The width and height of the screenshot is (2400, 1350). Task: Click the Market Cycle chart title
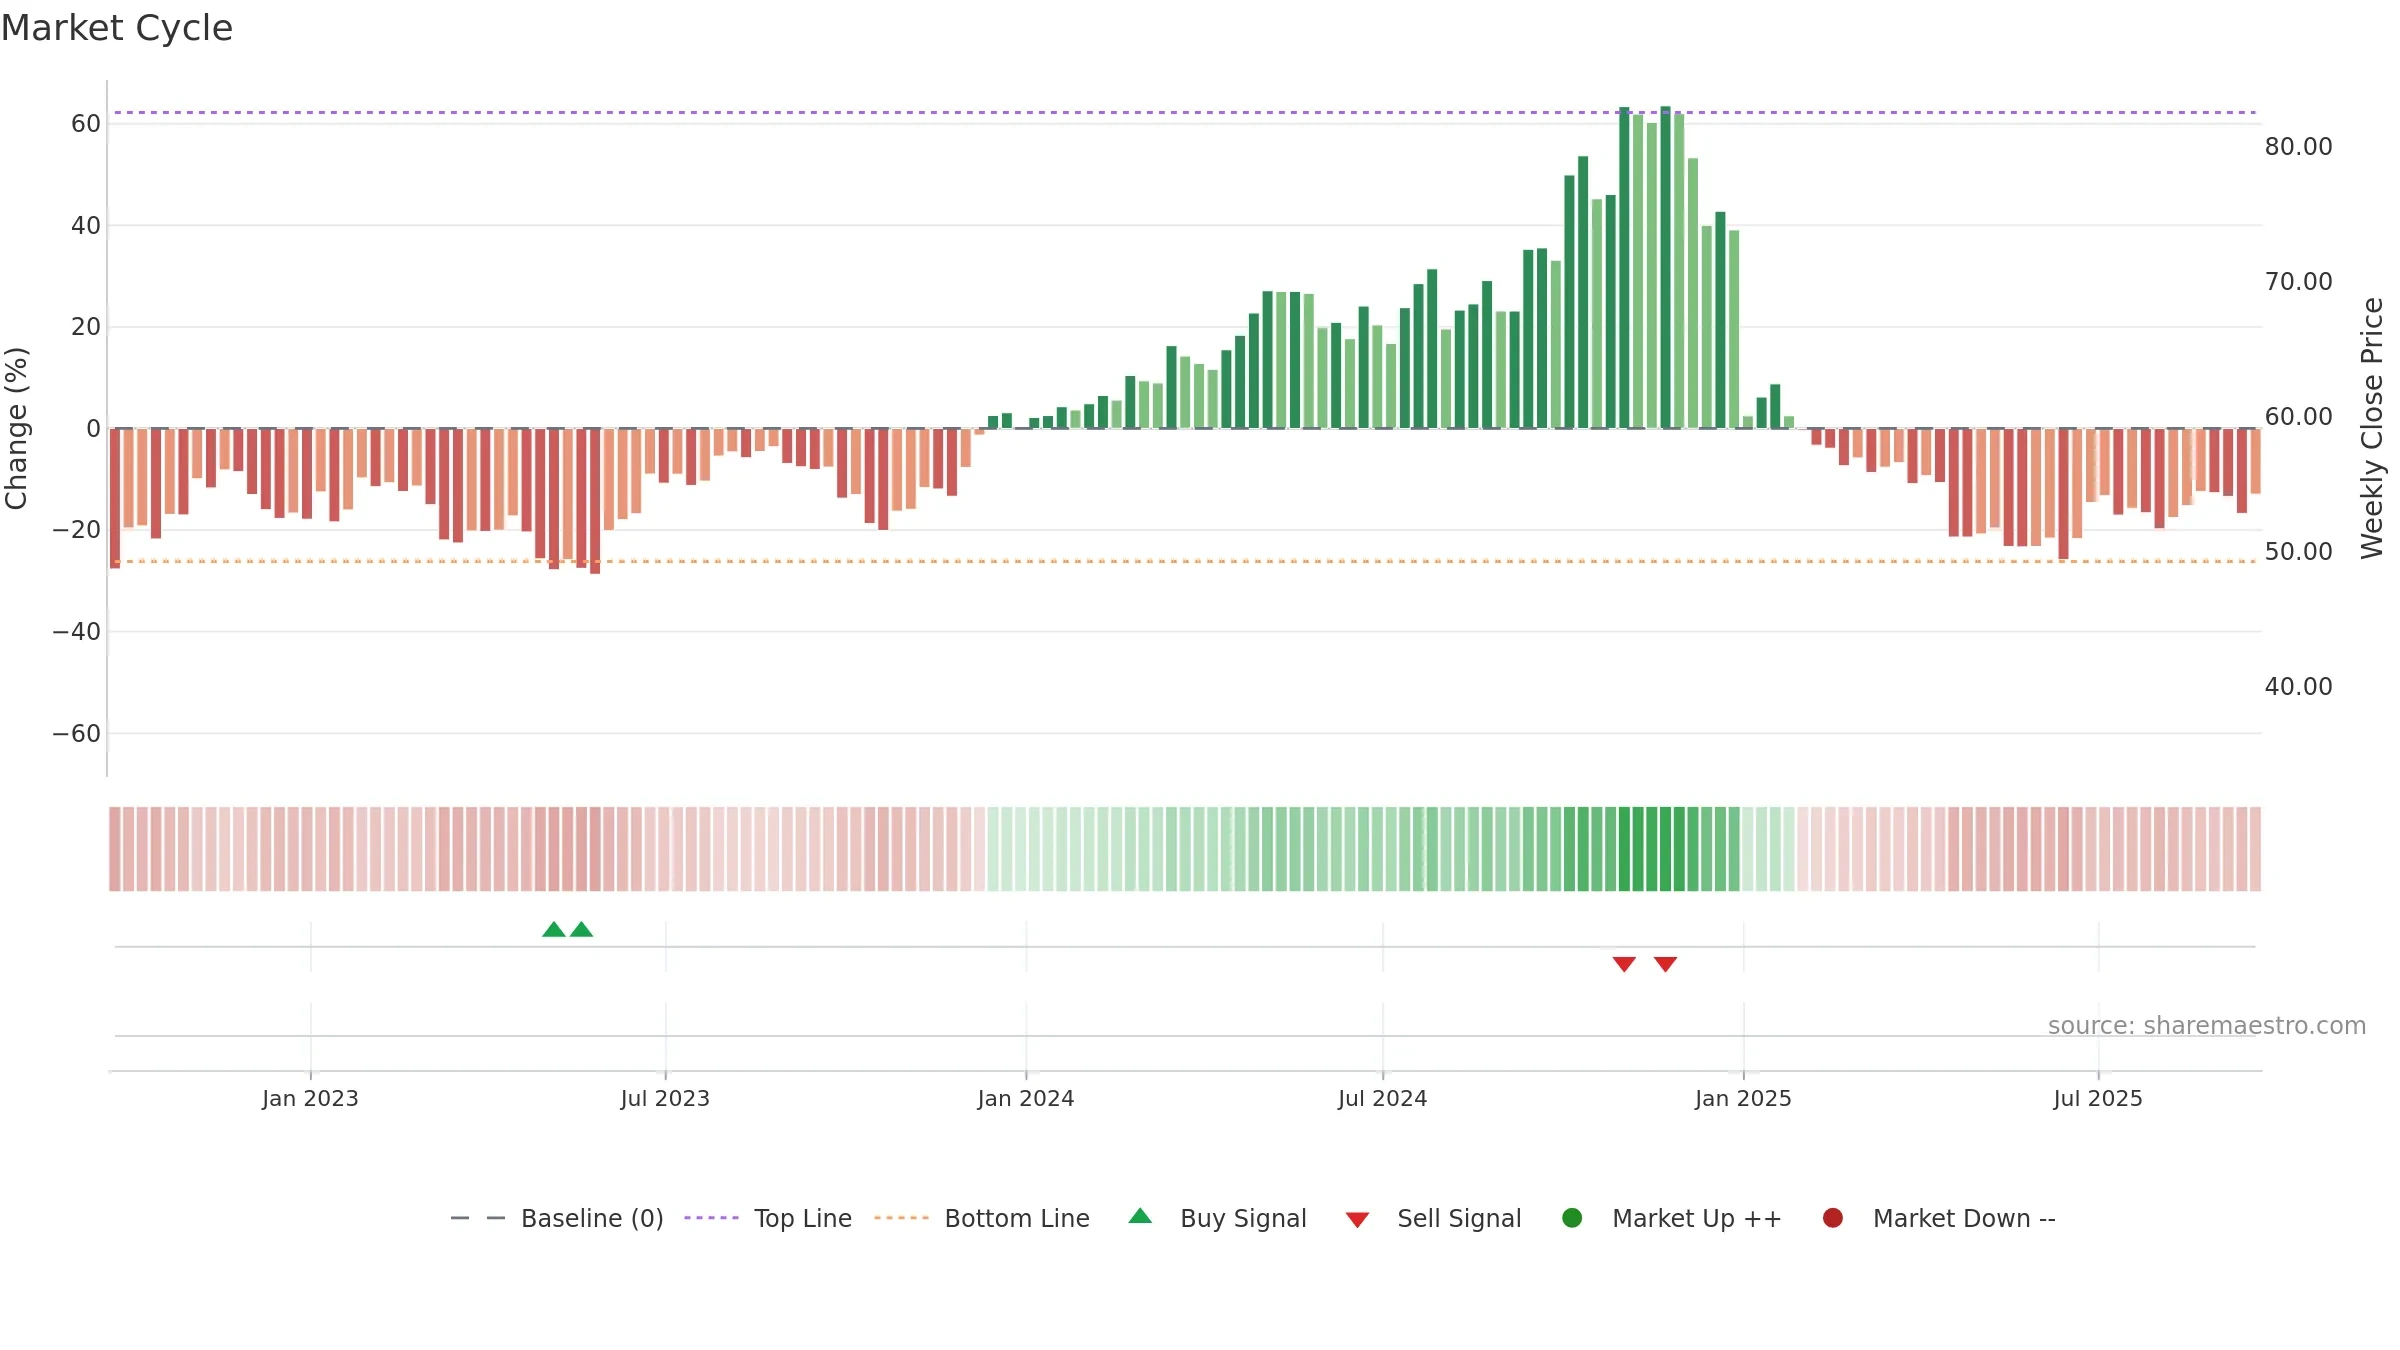tap(117, 28)
